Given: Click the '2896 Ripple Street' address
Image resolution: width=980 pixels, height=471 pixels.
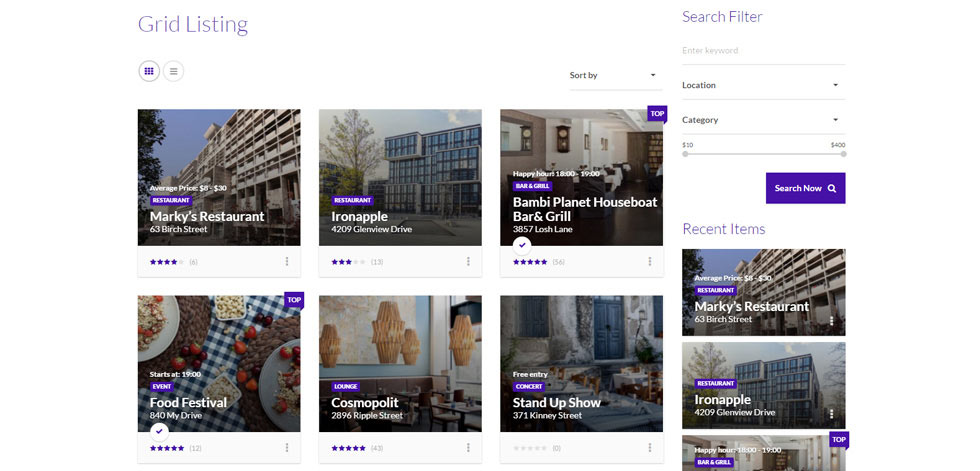Looking at the screenshot, I should coord(367,415).
